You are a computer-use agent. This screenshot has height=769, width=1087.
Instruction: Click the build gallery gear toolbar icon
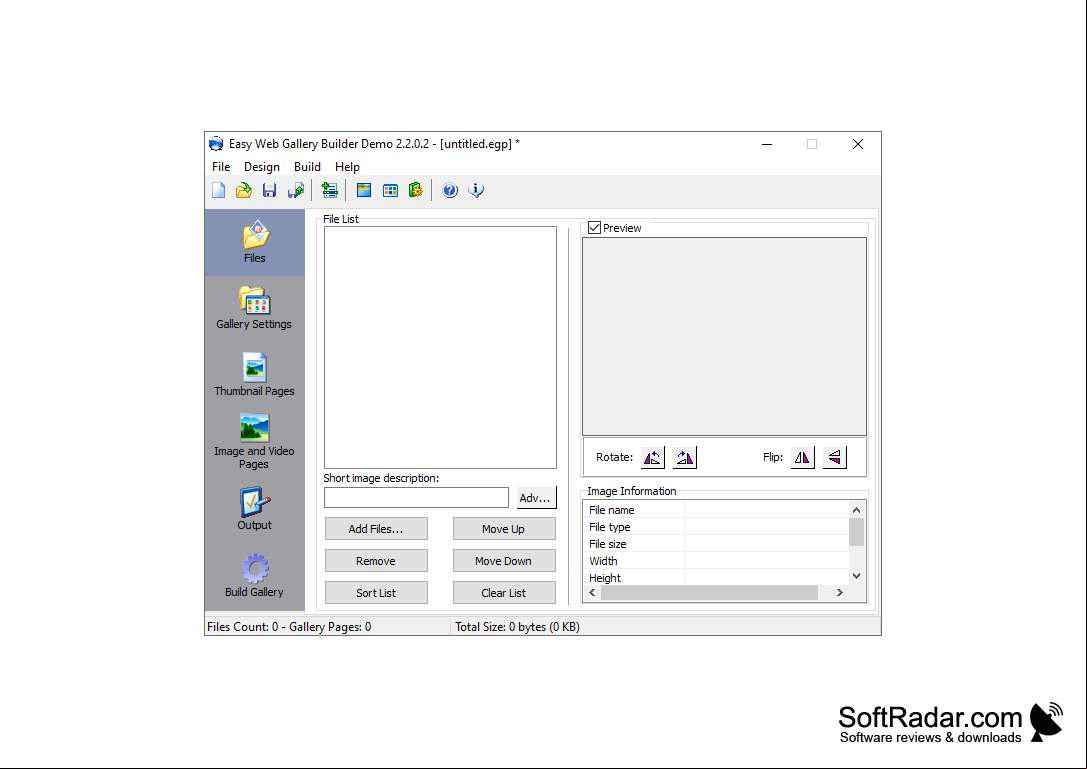pyautogui.click(x=416, y=190)
